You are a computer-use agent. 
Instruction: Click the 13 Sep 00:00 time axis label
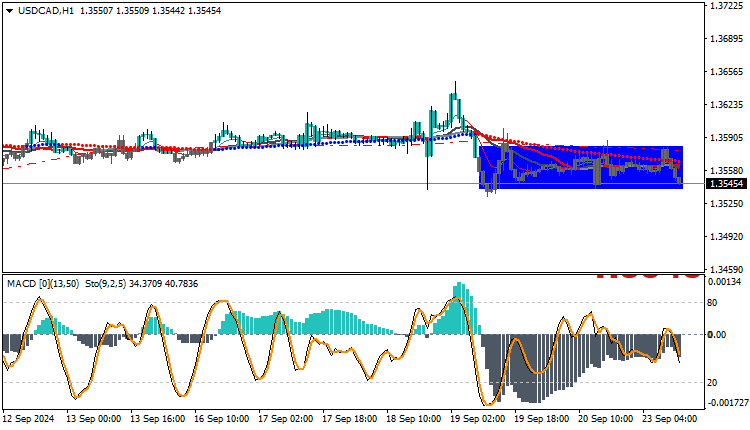pos(93,419)
